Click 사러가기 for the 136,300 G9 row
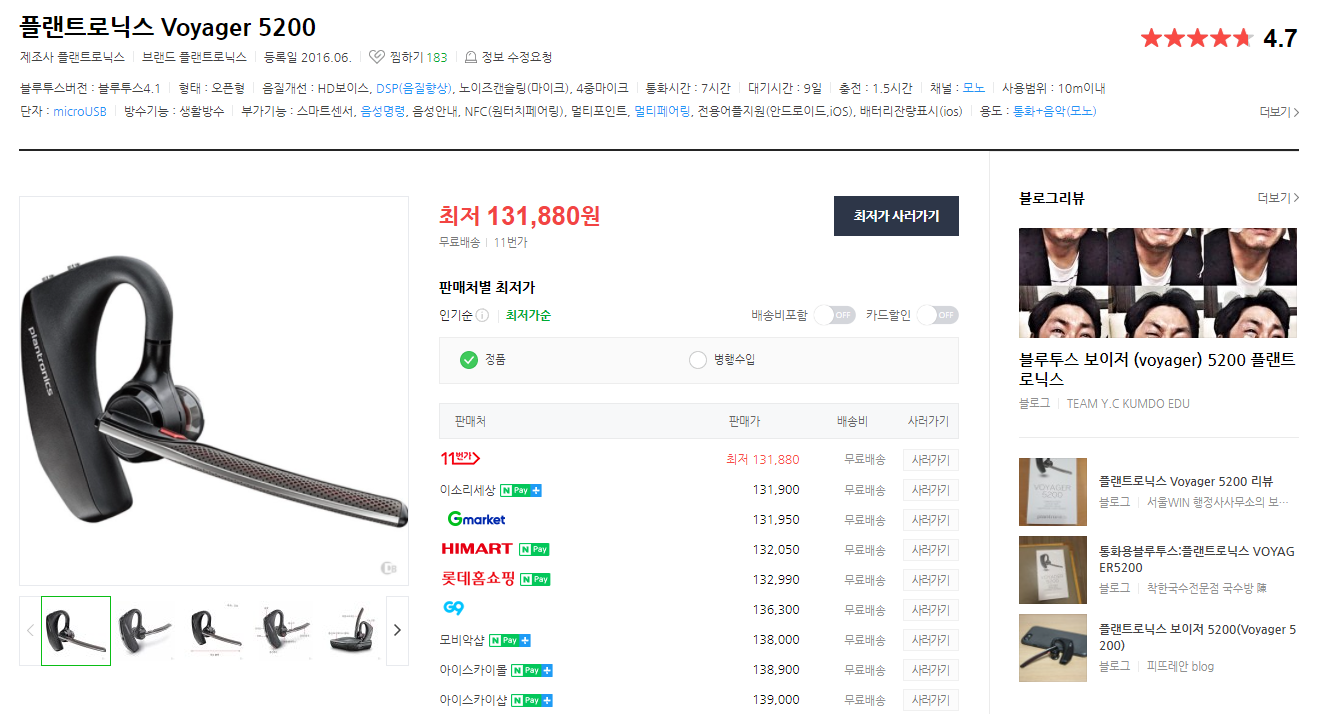Viewport: 1331px width, 714px height. 930,610
